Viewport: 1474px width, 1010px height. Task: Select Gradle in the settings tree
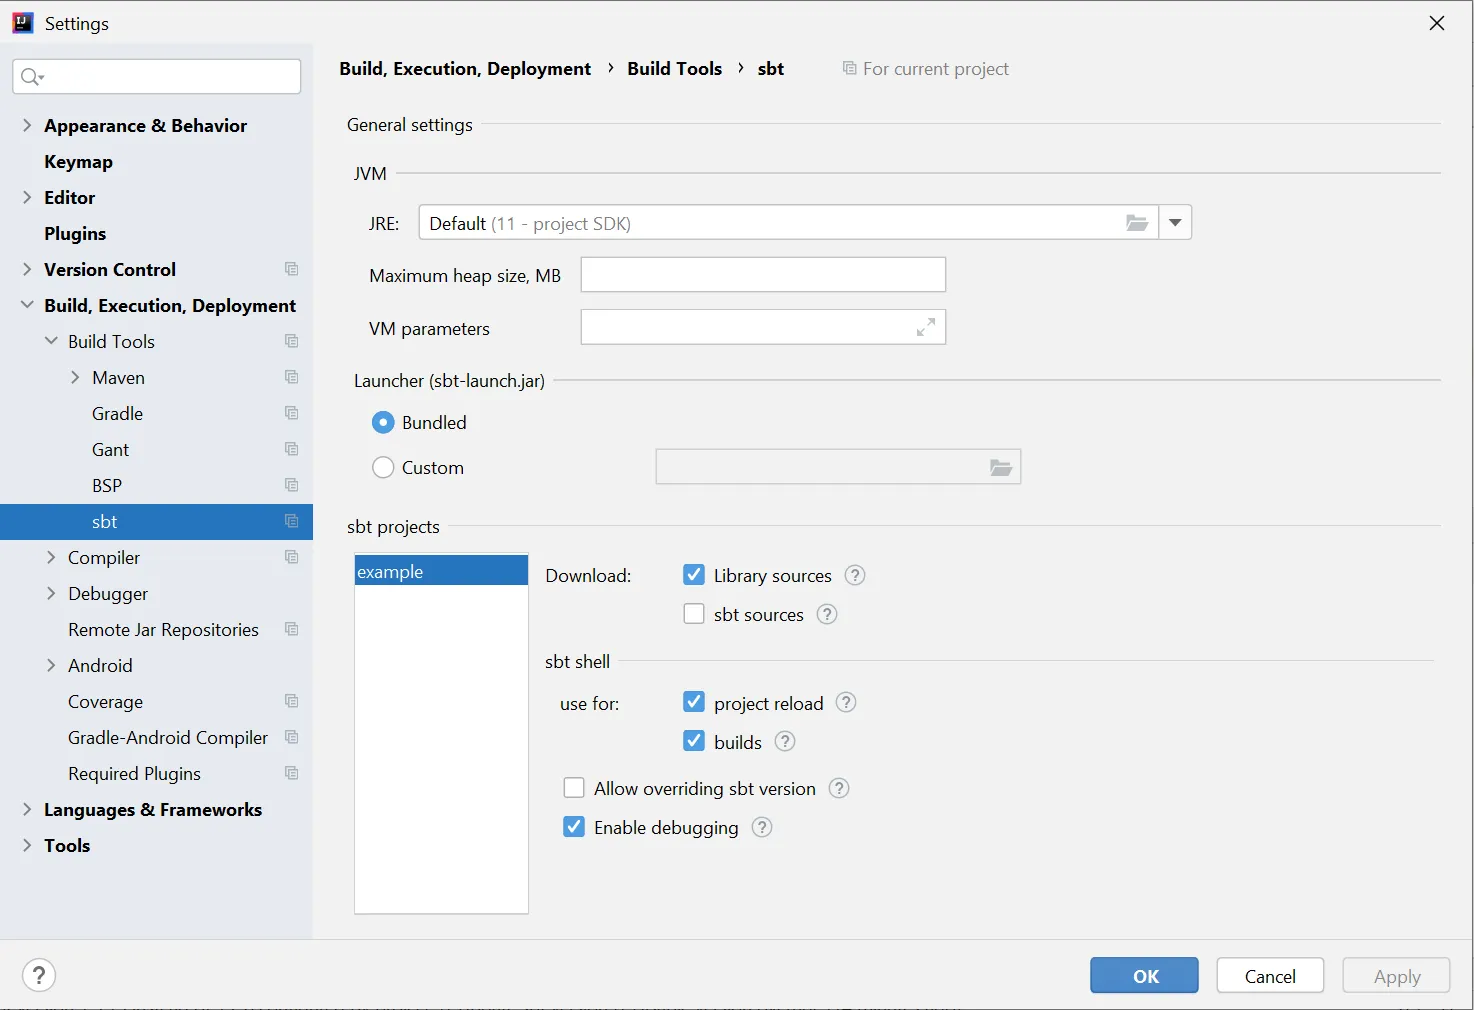(117, 413)
